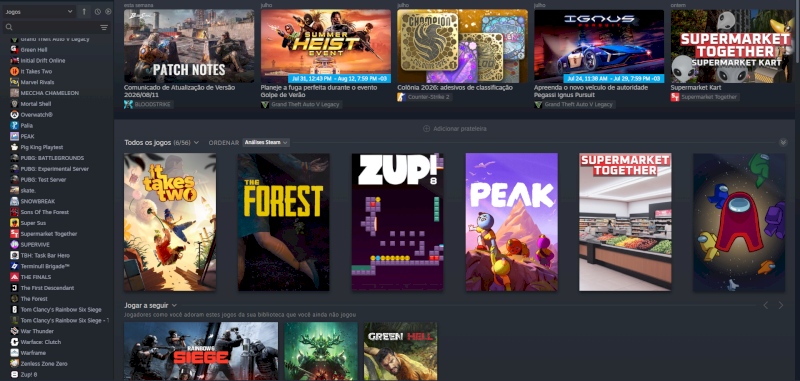The image size is (800, 381).
Task: Click the red THE FINALS icon in the sidebar
Action: tap(14, 277)
